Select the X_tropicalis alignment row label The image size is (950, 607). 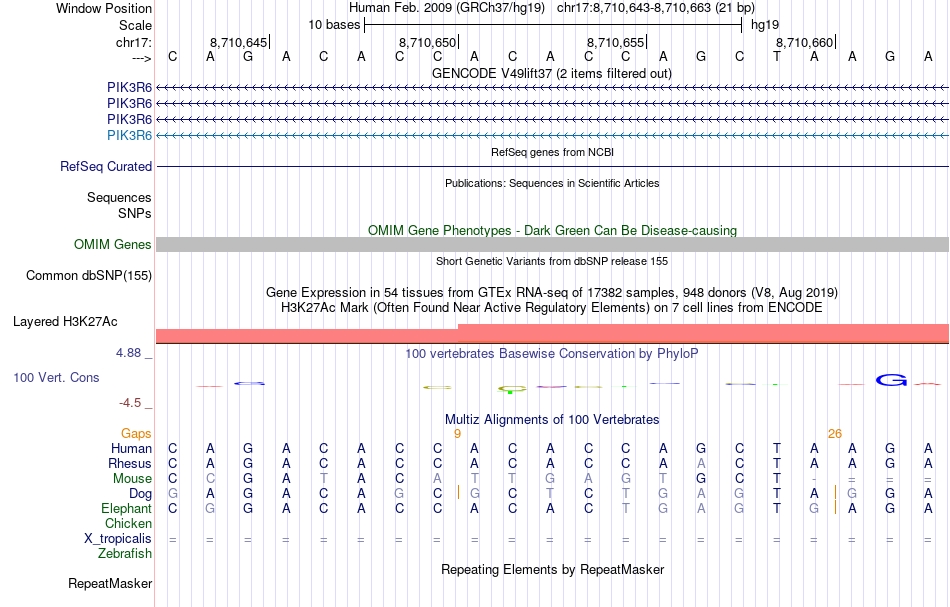(118, 539)
